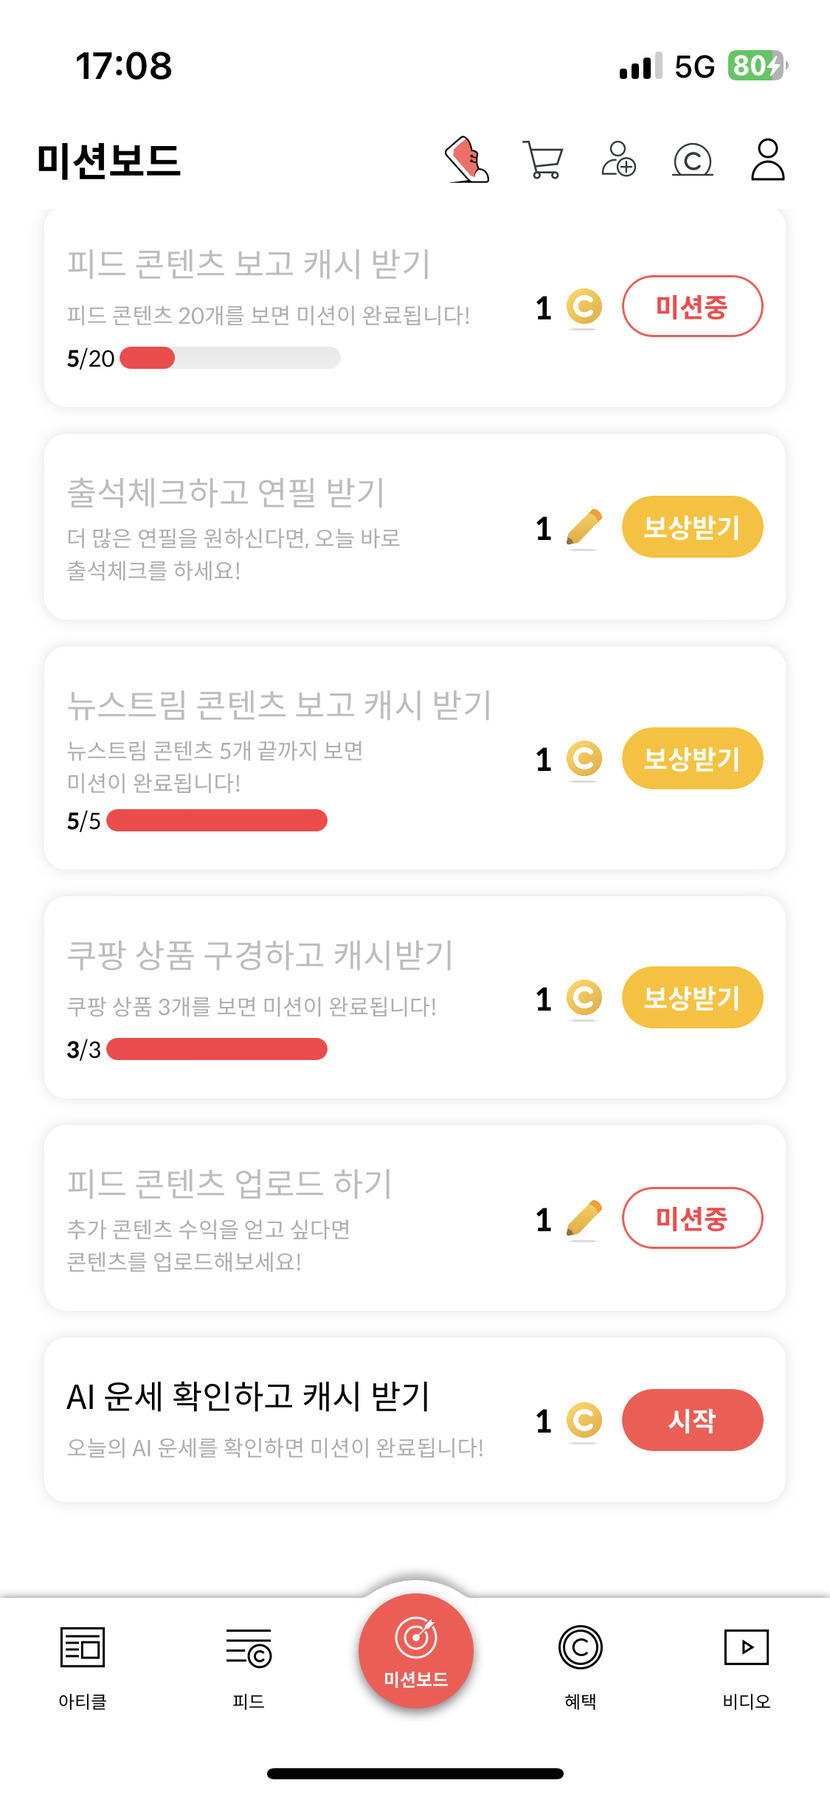Tap the coin reward icon for AI 운세
This screenshot has height=1797, width=830.
(584, 1420)
